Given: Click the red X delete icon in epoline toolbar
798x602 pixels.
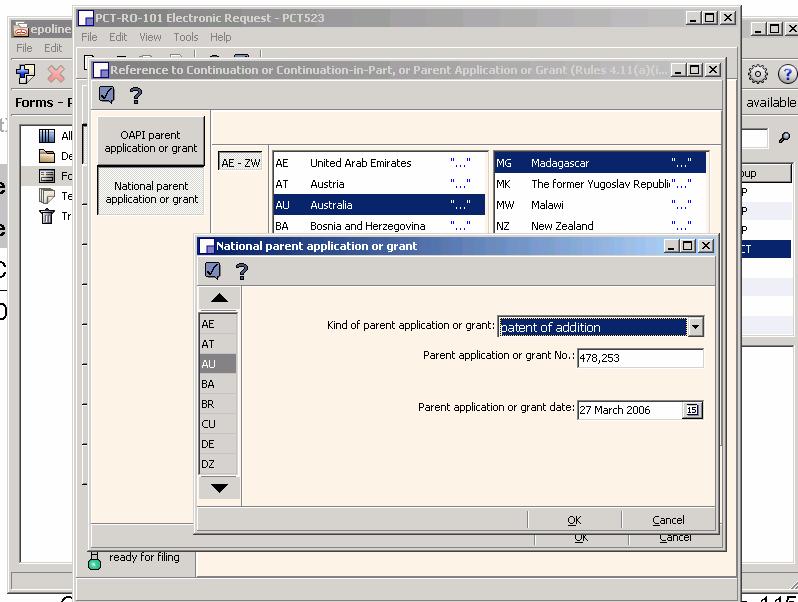Looking at the screenshot, I should (56, 74).
